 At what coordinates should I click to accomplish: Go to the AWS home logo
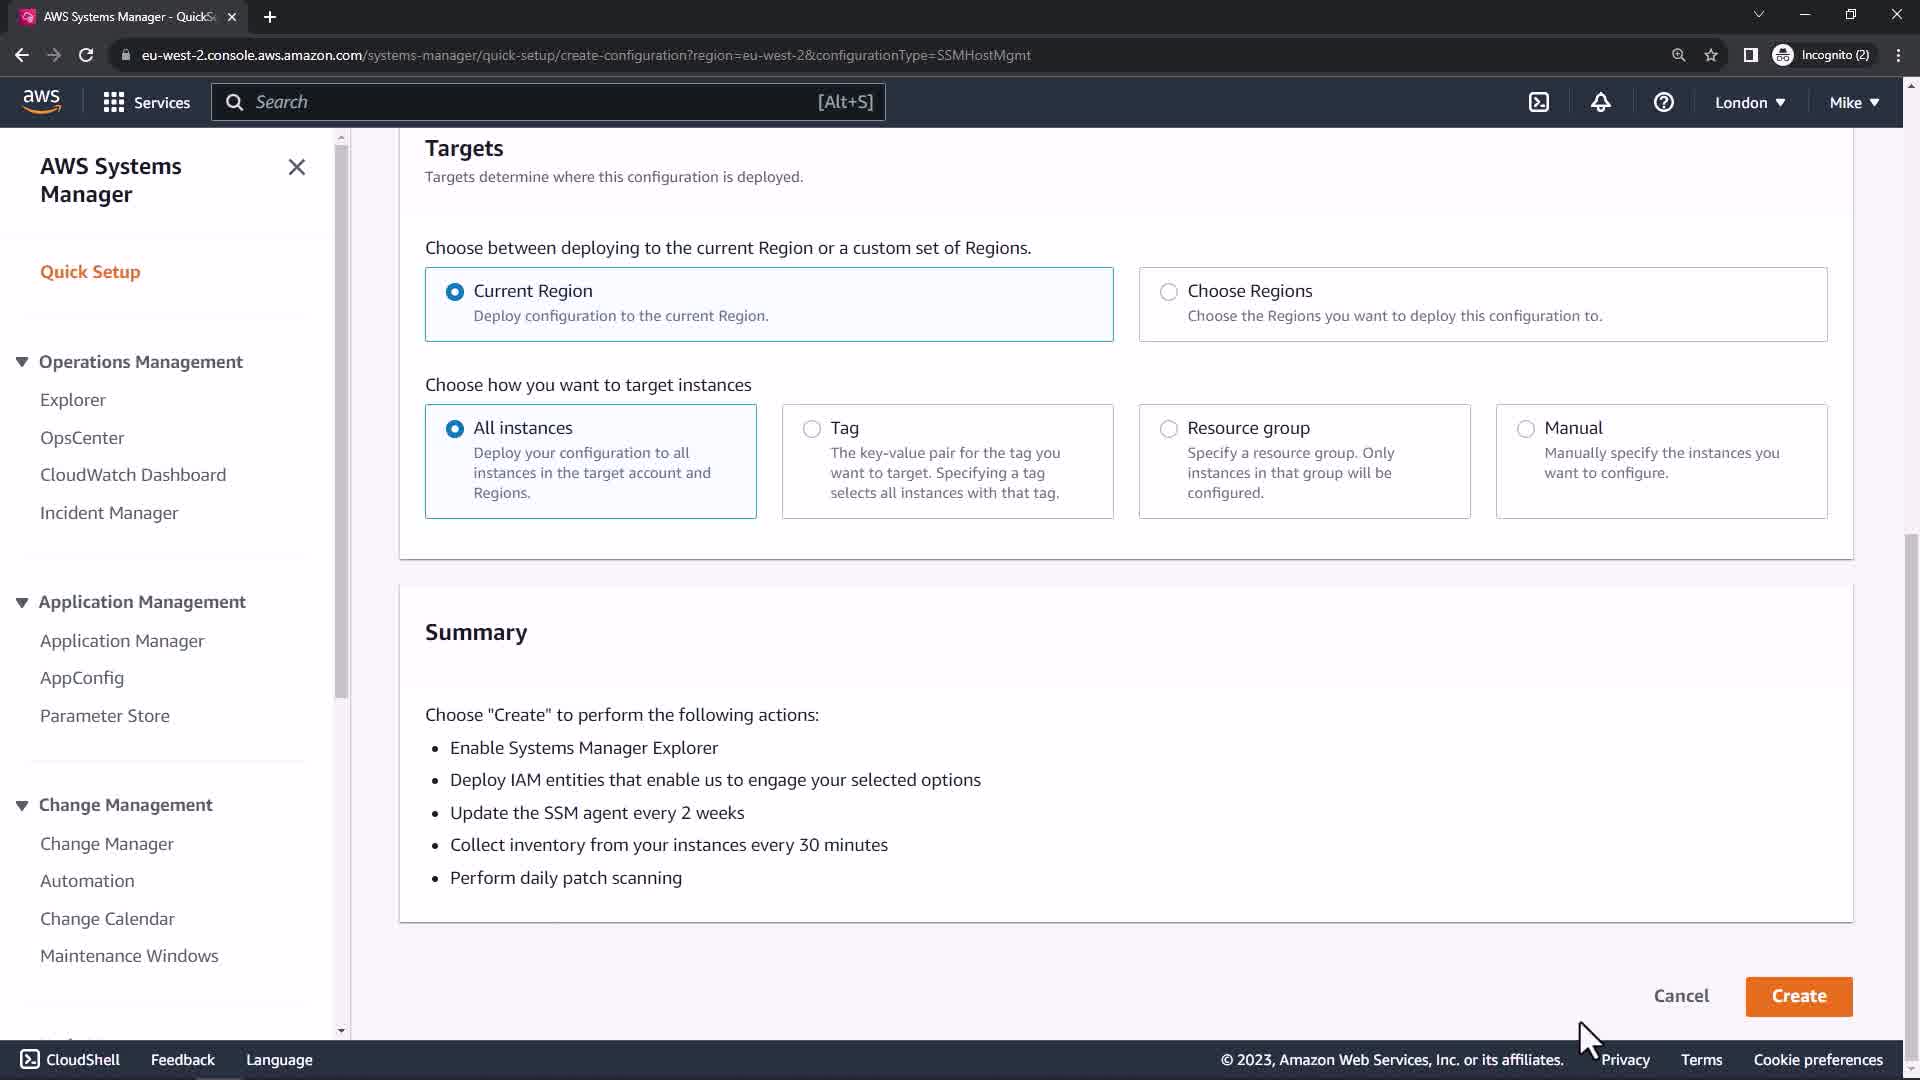click(x=41, y=101)
